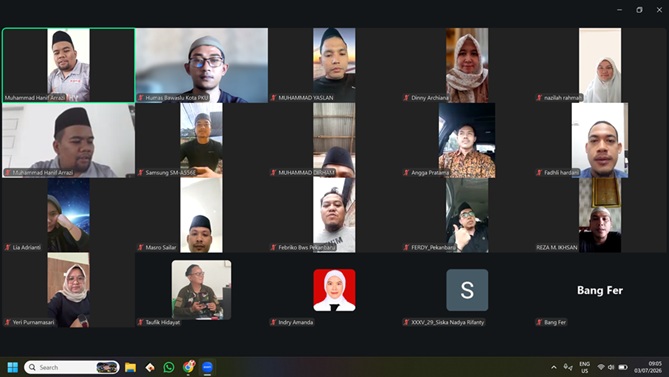Select Indry Amanda's profile photo tile

pyautogui.click(x=334, y=290)
